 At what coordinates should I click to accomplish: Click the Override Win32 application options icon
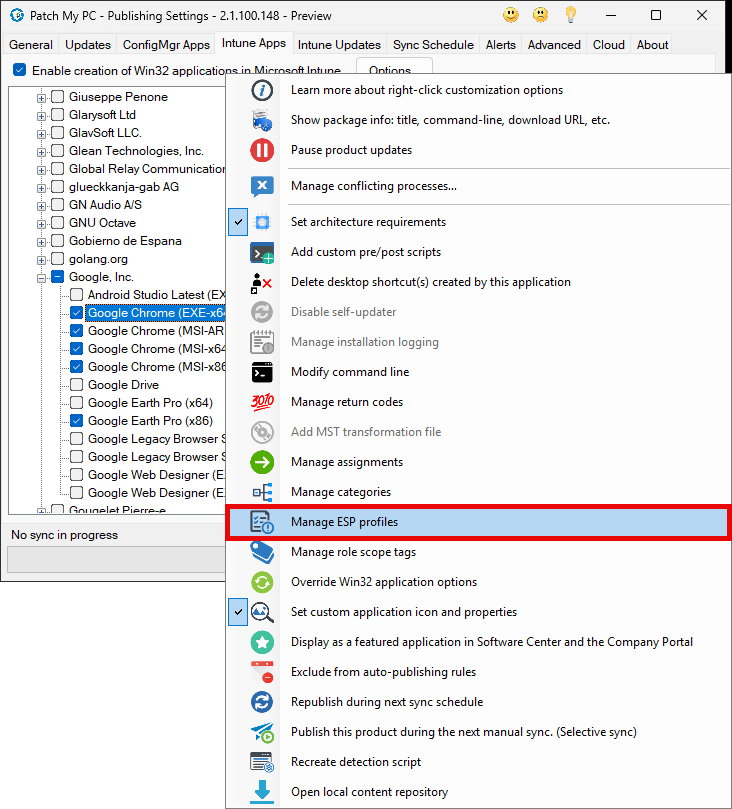pyautogui.click(x=262, y=582)
